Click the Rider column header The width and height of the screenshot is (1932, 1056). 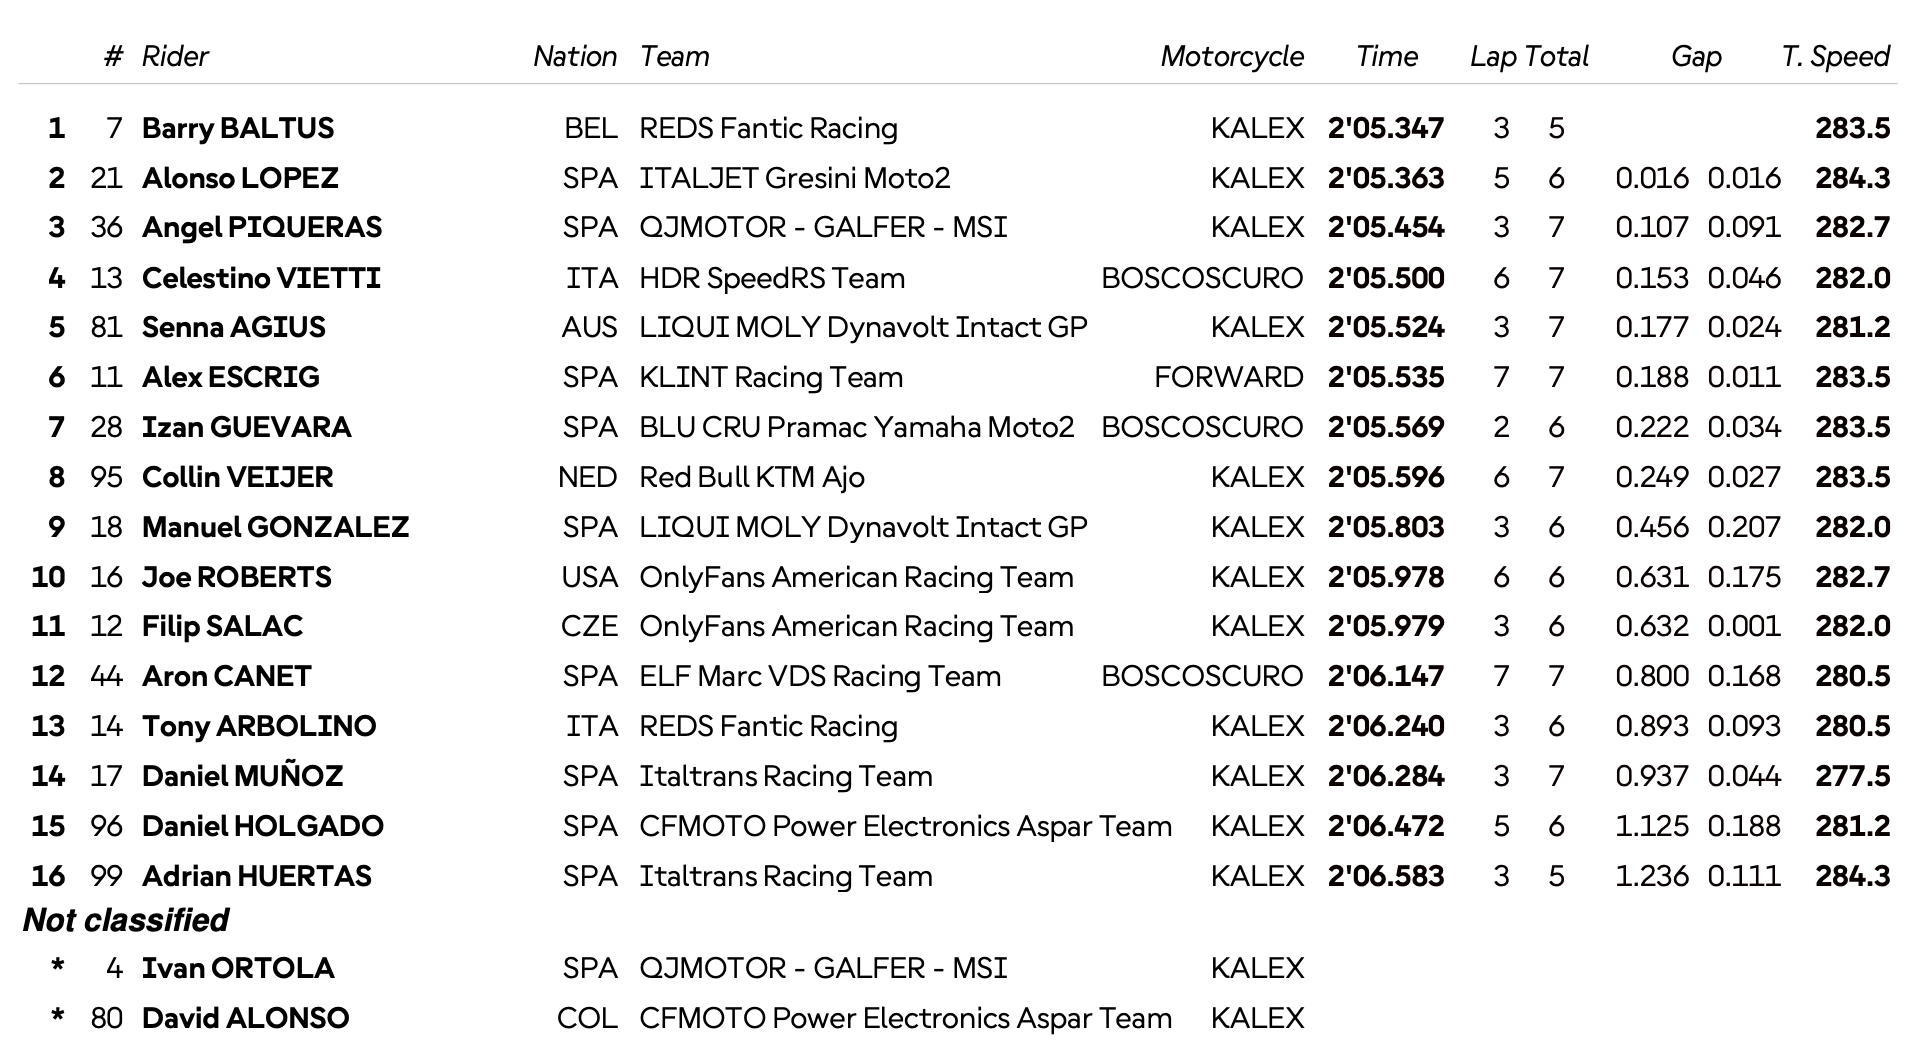(x=175, y=56)
